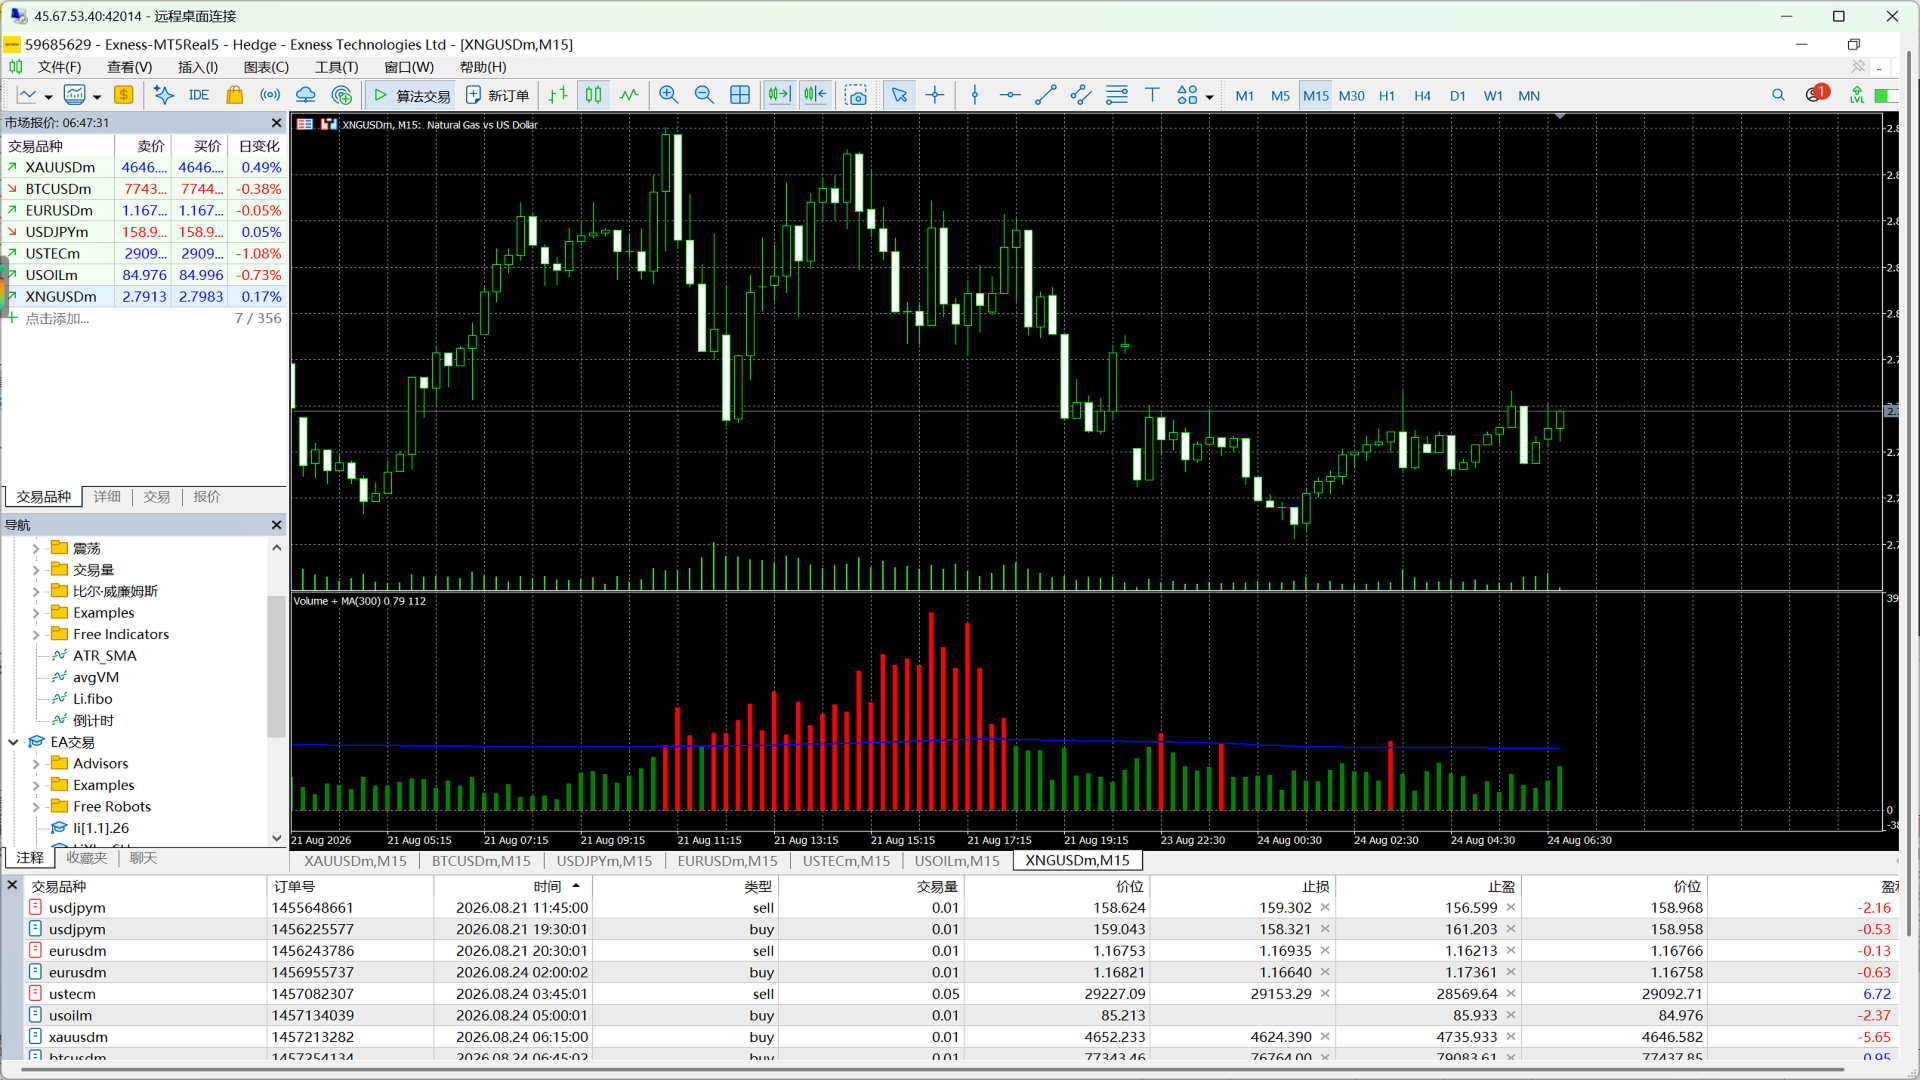Set timeframe to H4
This screenshot has height=1080, width=1920.
[1422, 96]
